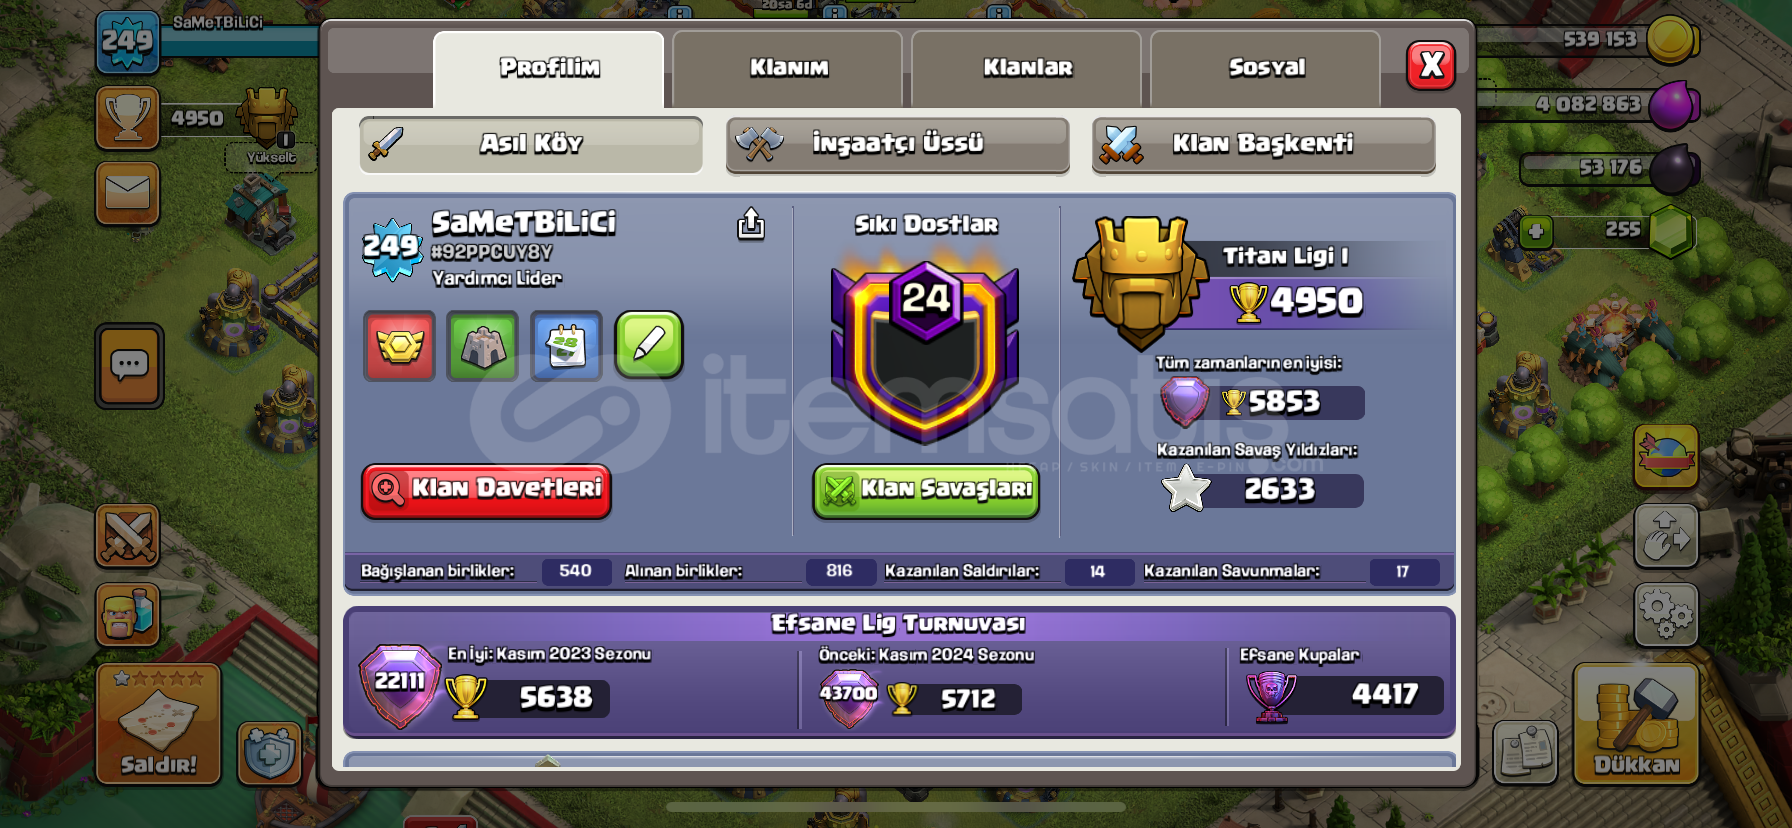Switch to the Klanım tab

pos(788,68)
